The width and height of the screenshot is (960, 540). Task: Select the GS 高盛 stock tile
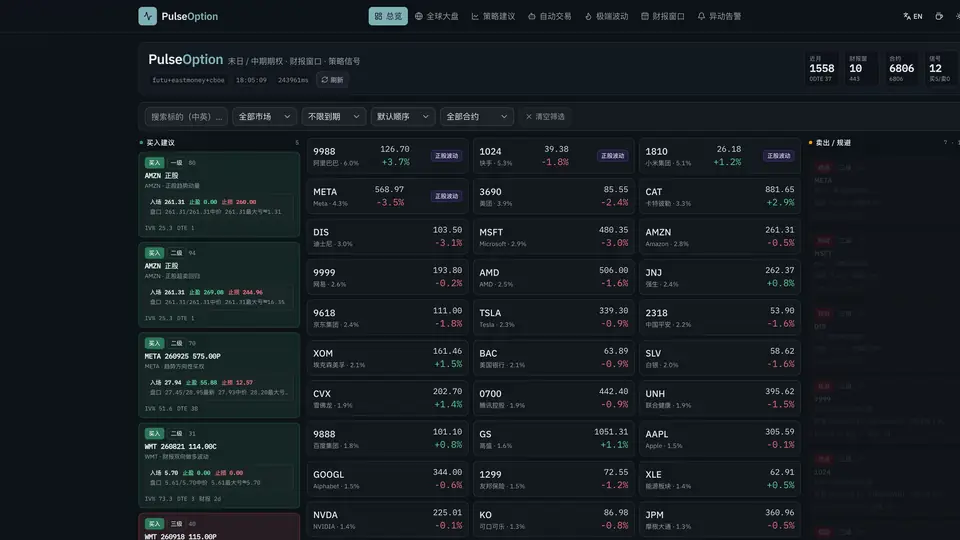(553, 439)
